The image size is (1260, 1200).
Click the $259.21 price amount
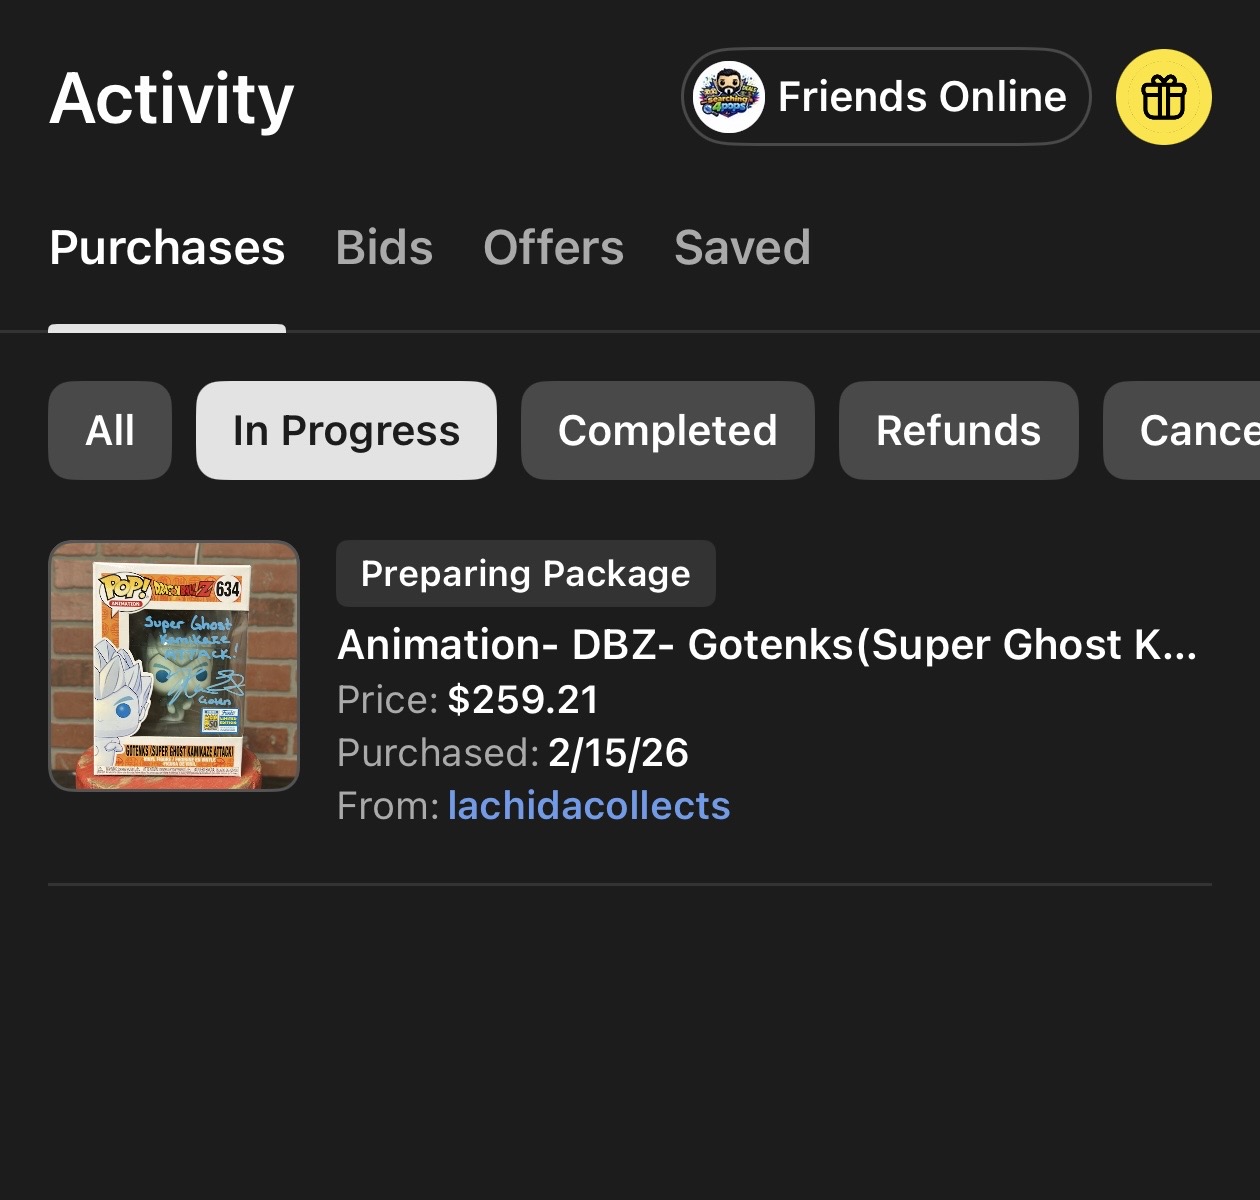522,700
